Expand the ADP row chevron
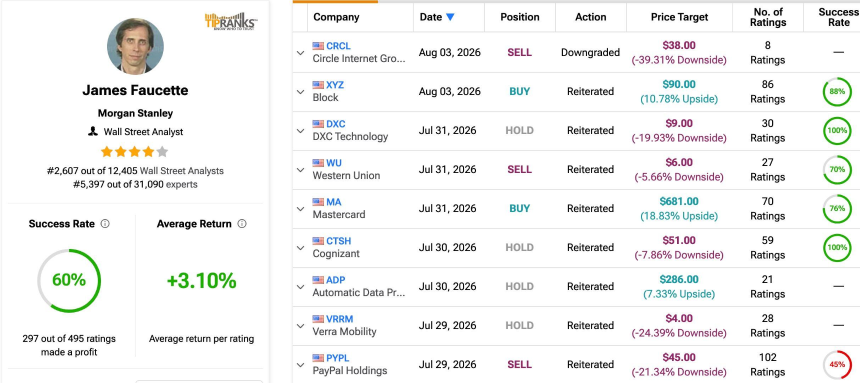This screenshot has width=860, height=383. coord(300,286)
